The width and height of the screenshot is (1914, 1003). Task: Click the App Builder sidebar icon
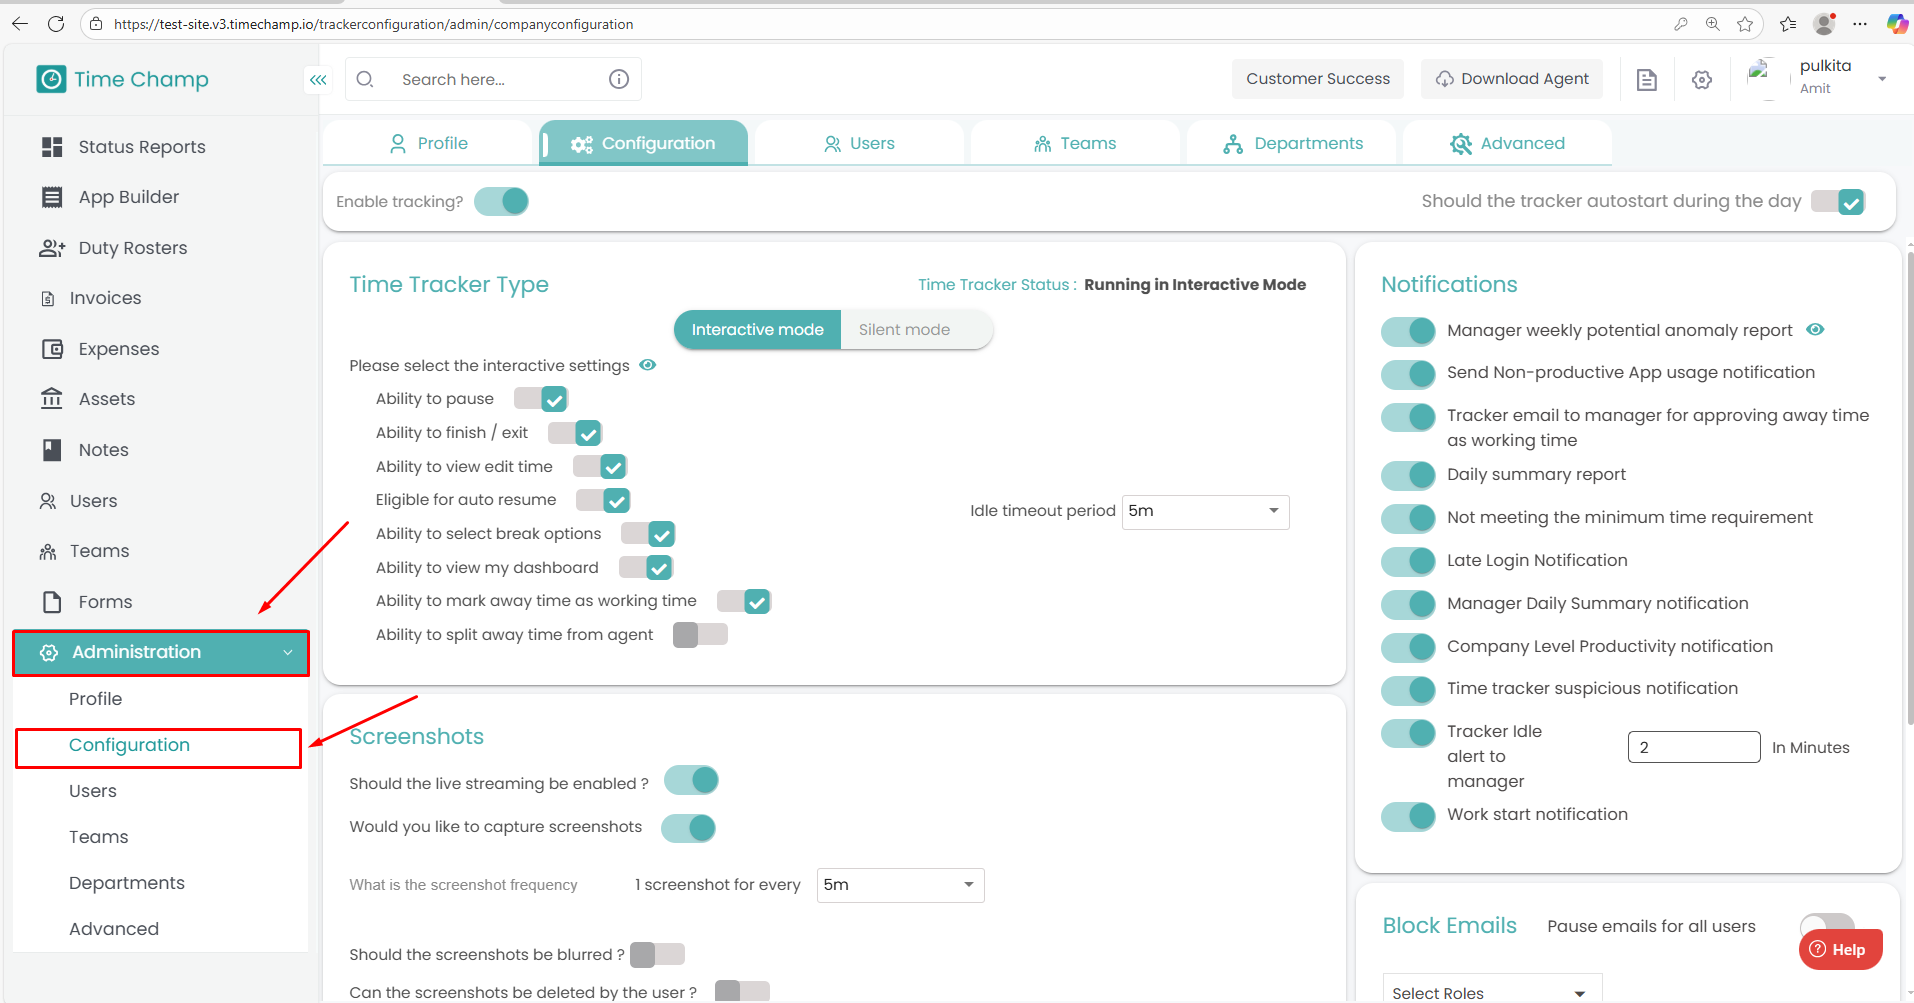(x=52, y=197)
